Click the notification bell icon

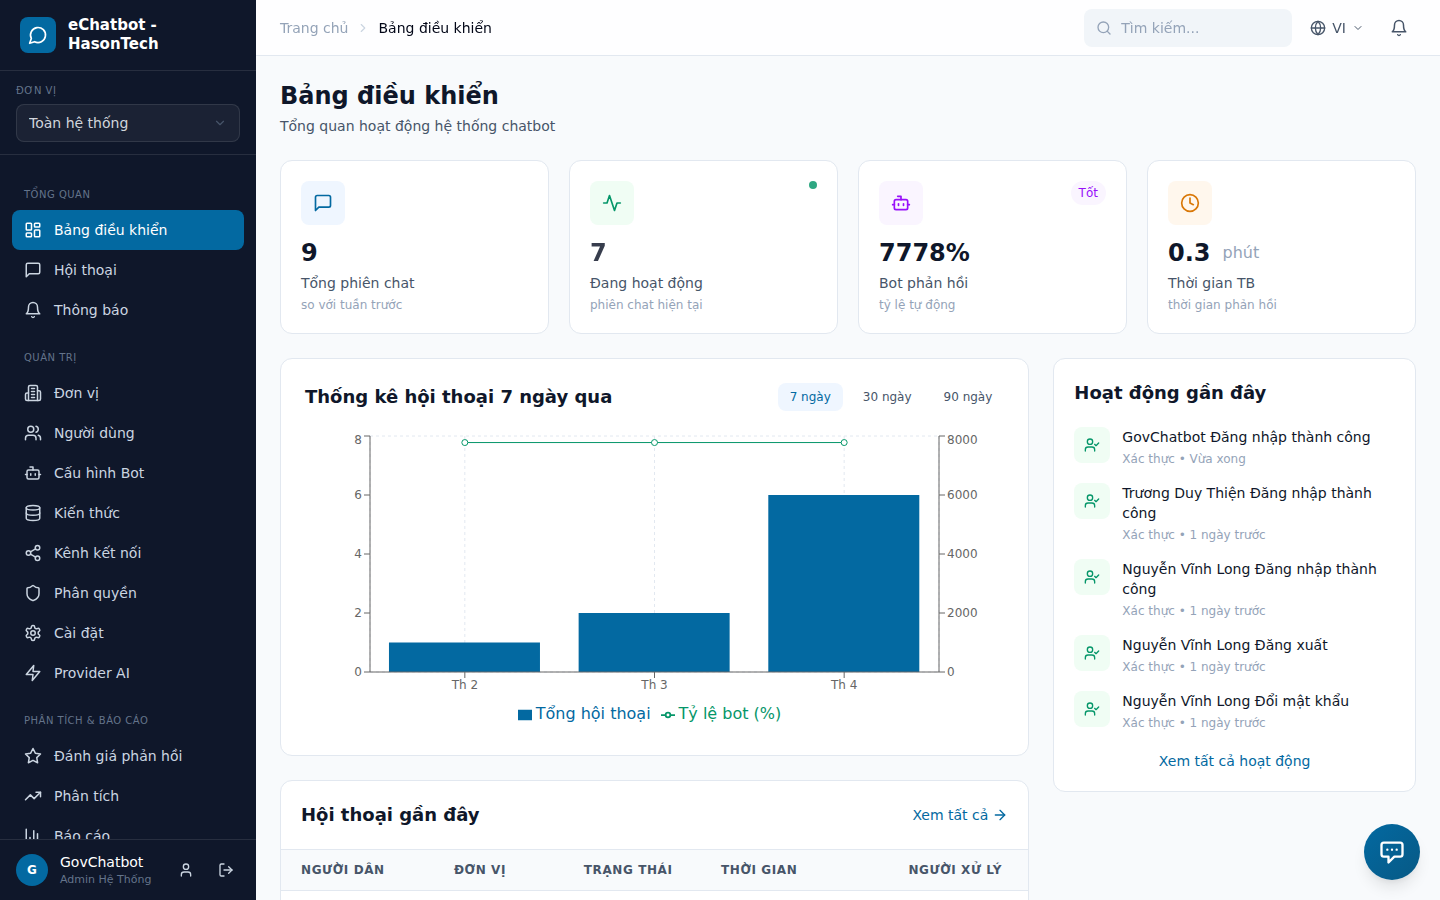(1398, 28)
